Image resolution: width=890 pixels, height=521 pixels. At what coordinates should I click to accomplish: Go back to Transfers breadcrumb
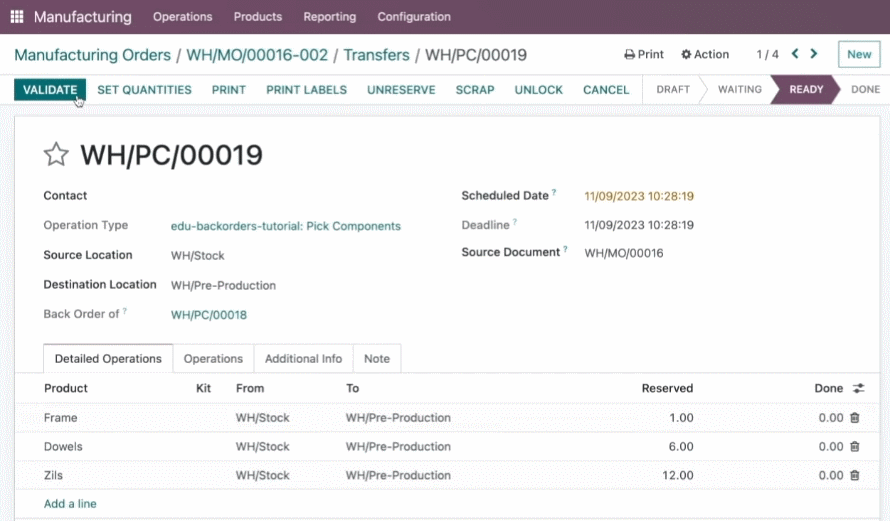coord(376,55)
